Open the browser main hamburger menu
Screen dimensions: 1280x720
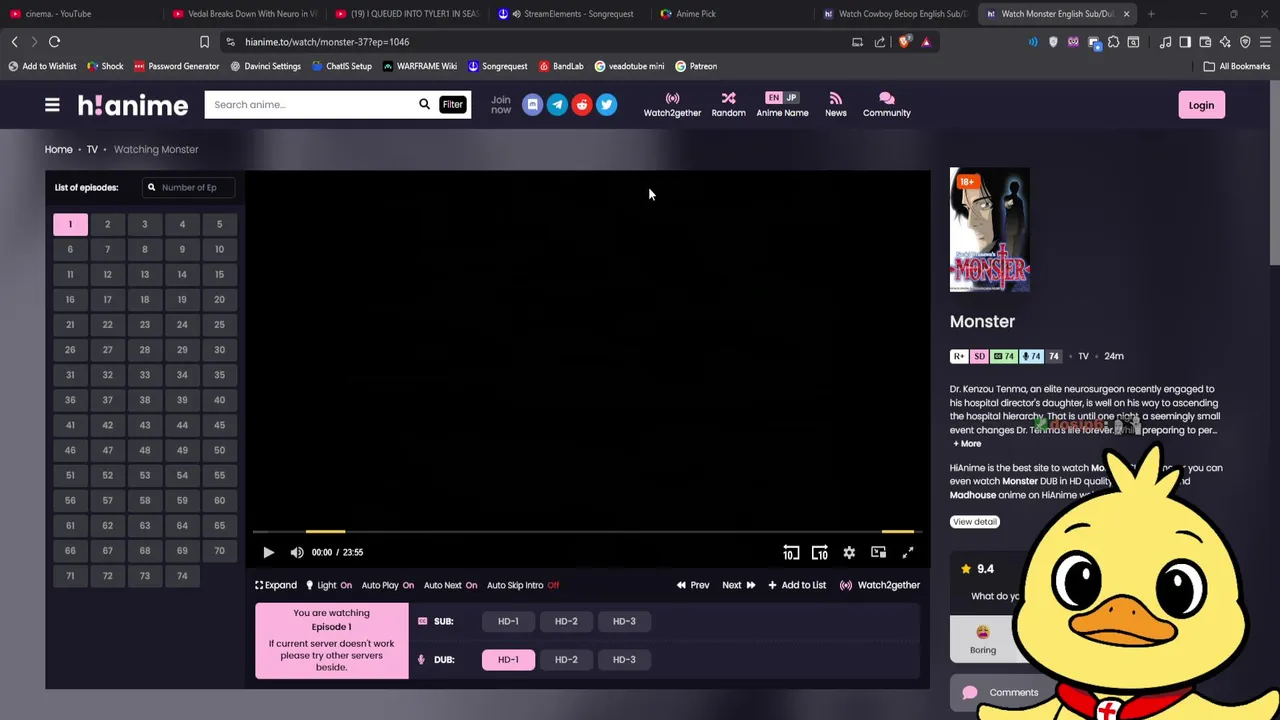[x=1265, y=42]
